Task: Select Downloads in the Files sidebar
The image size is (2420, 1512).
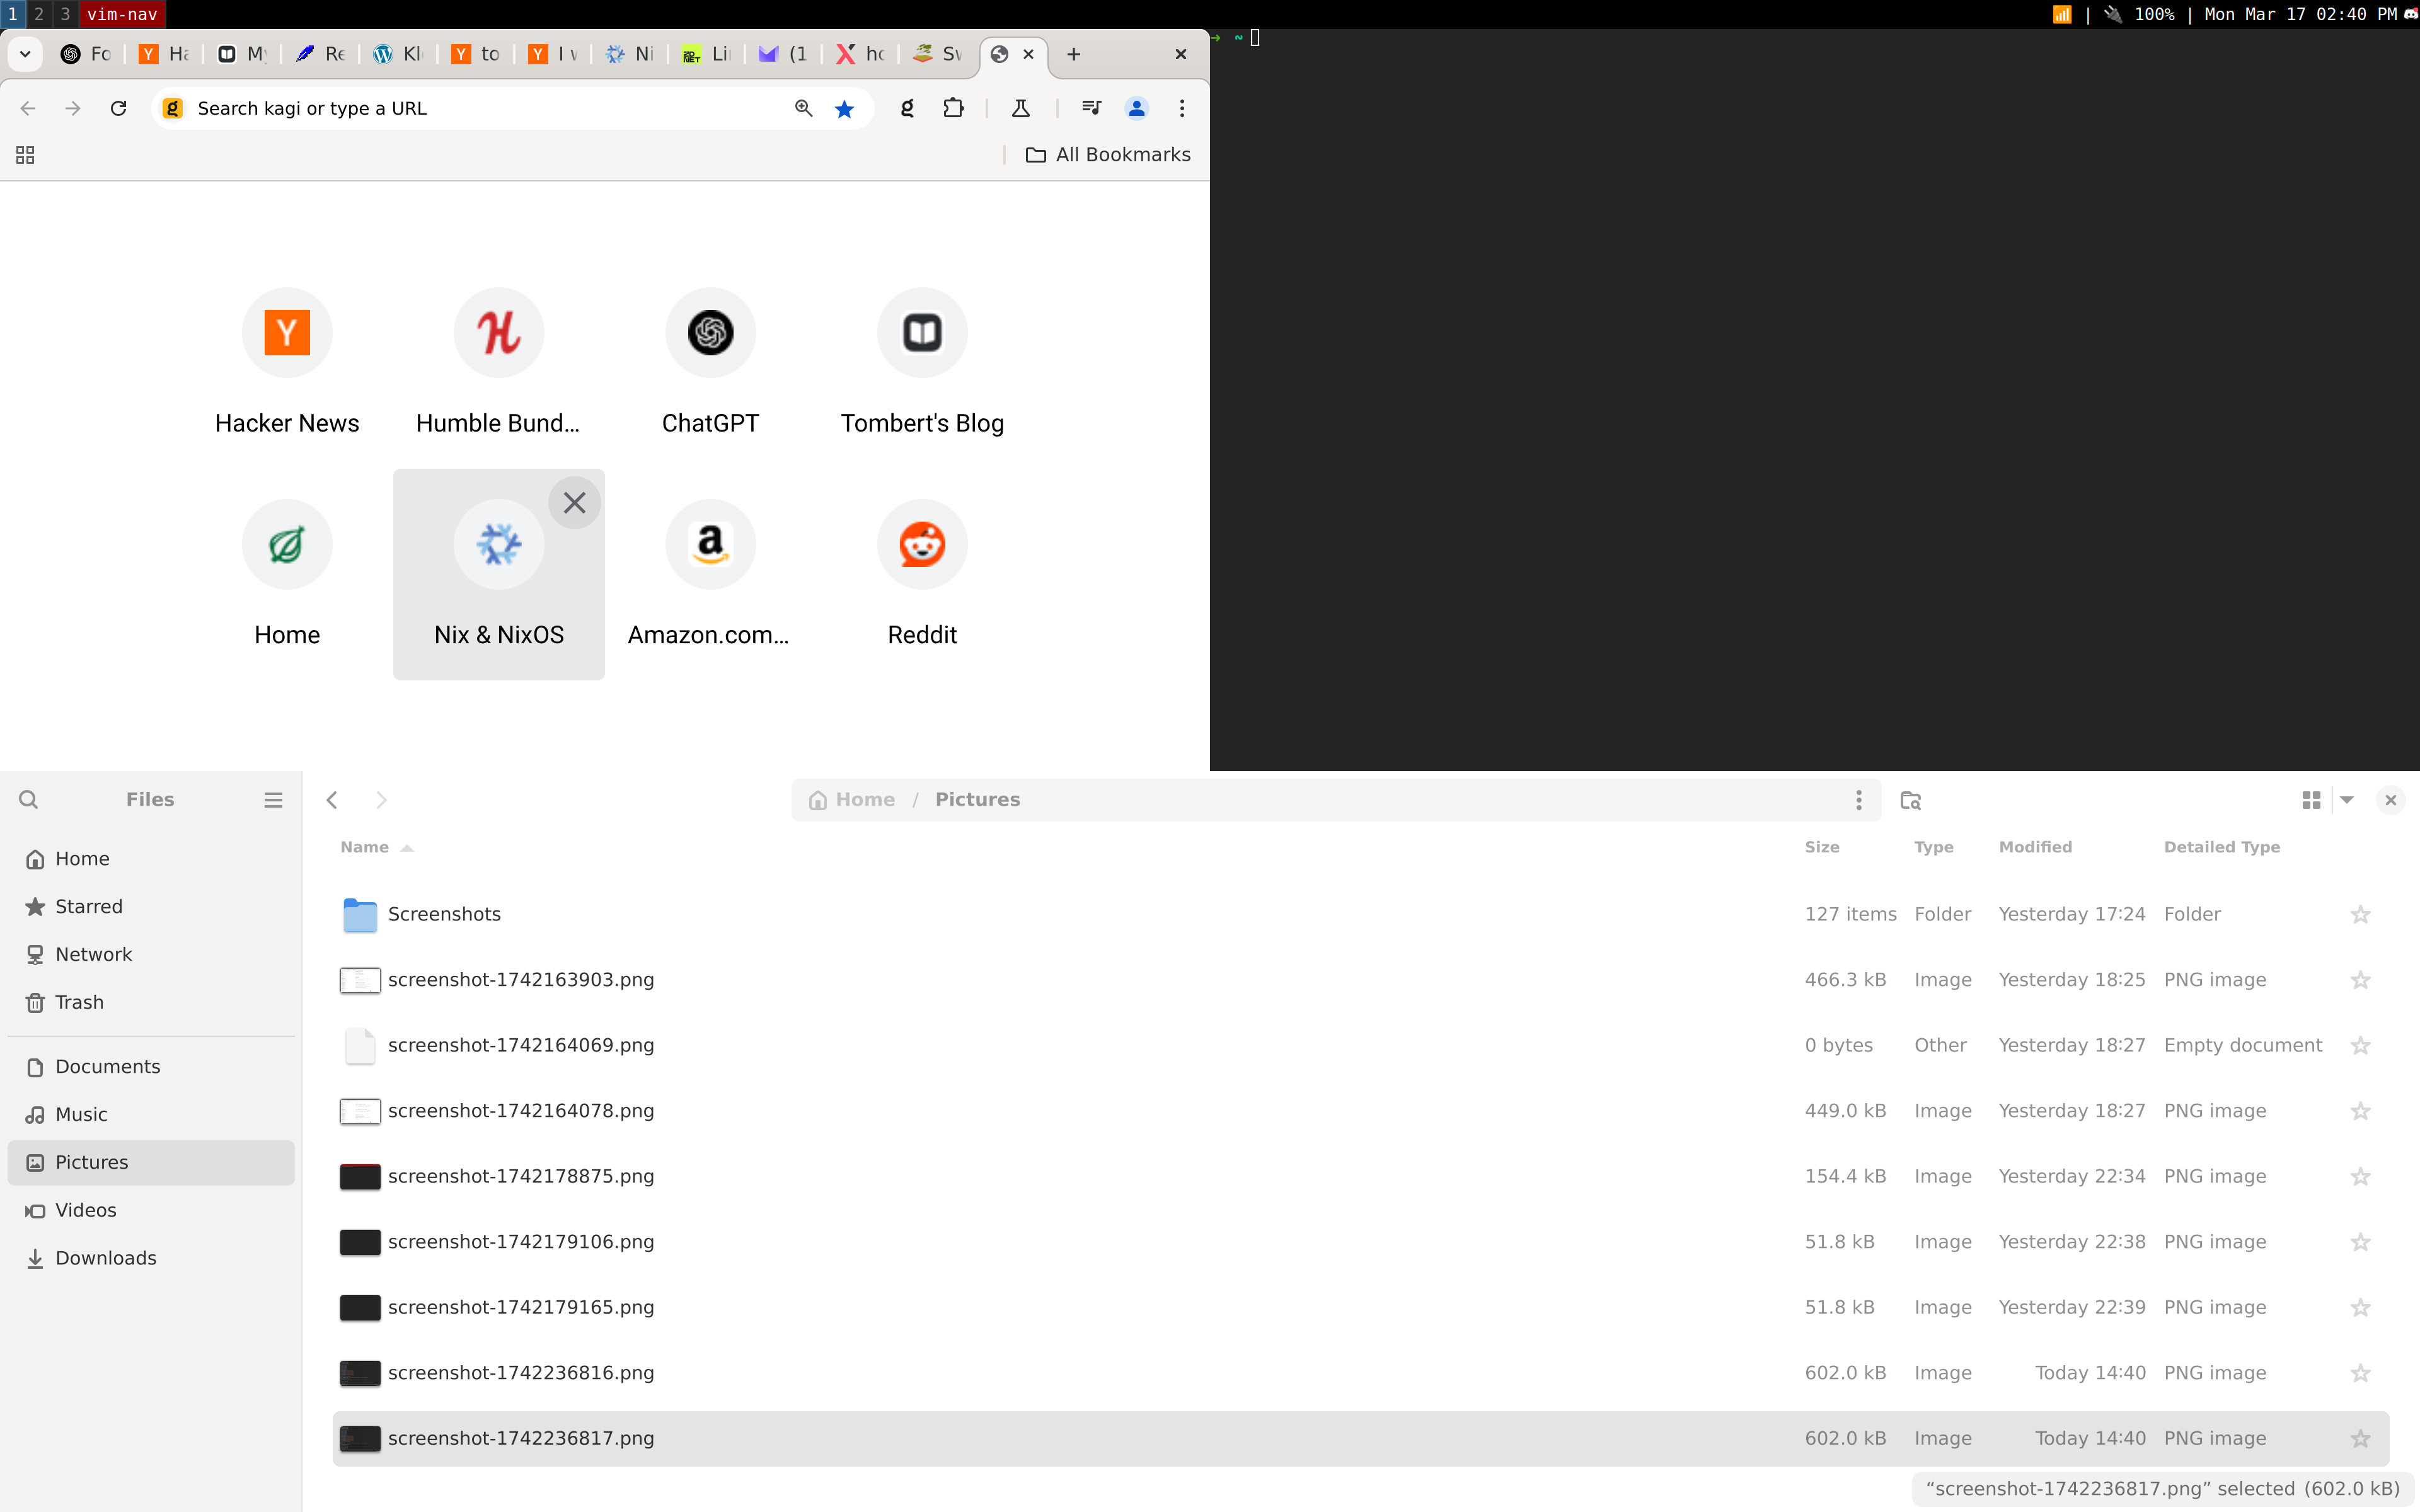Action: pos(105,1258)
